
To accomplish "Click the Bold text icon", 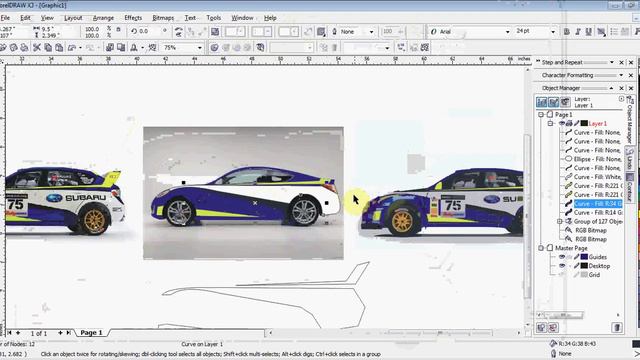I will [x=567, y=32].
